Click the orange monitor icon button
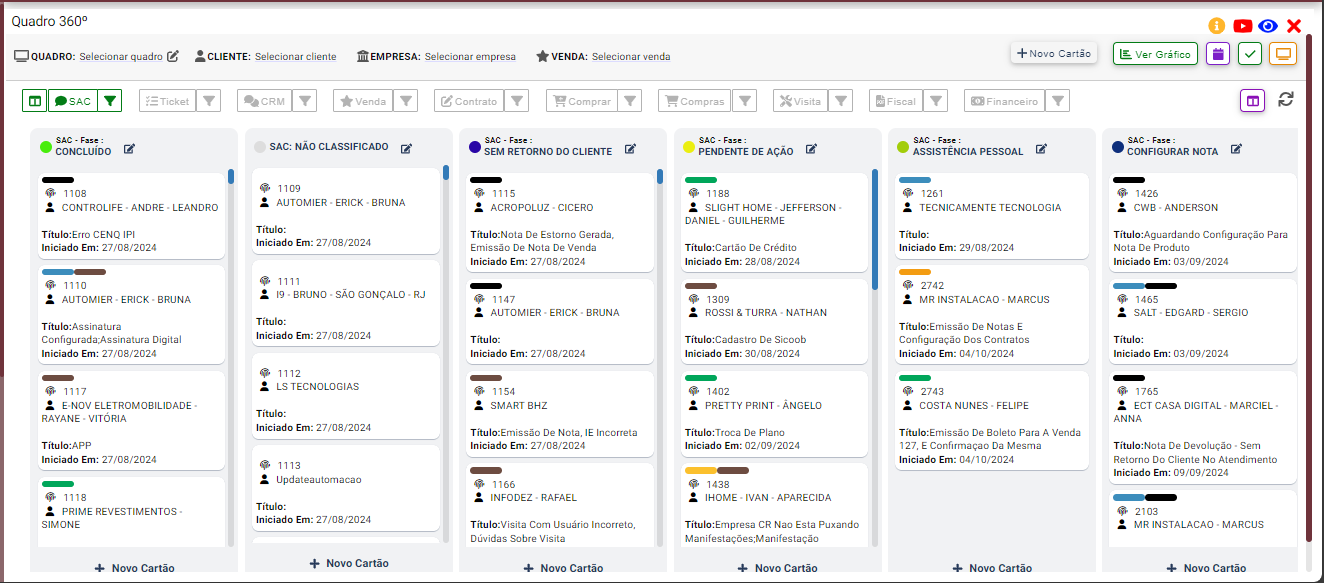The height and width of the screenshot is (583, 1324). point(1283,54)
